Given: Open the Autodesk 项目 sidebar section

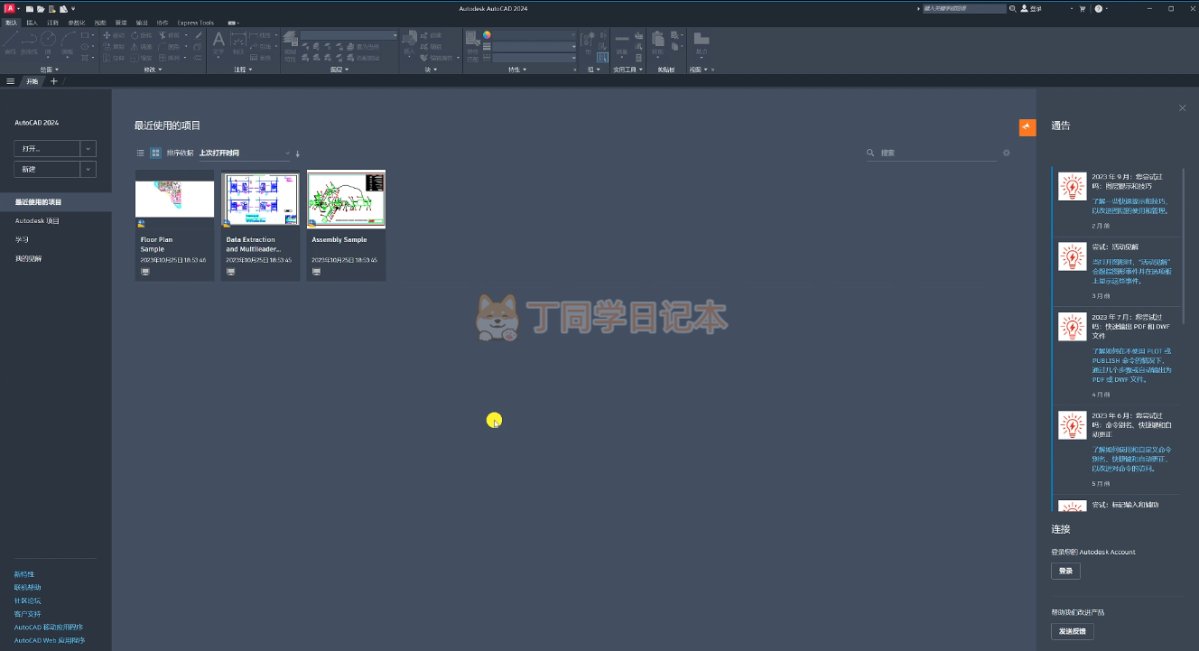Looking at the screenshot, I should [37, 220].
